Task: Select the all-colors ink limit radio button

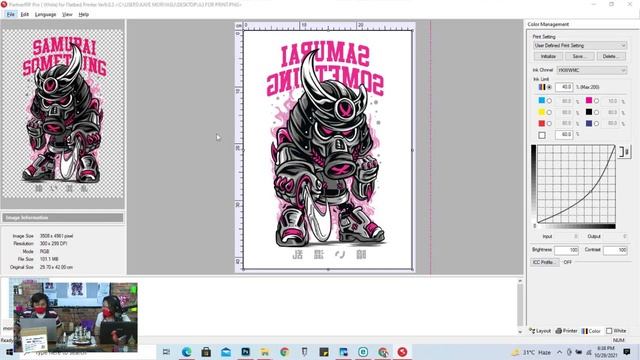Action: coord(549,87)
